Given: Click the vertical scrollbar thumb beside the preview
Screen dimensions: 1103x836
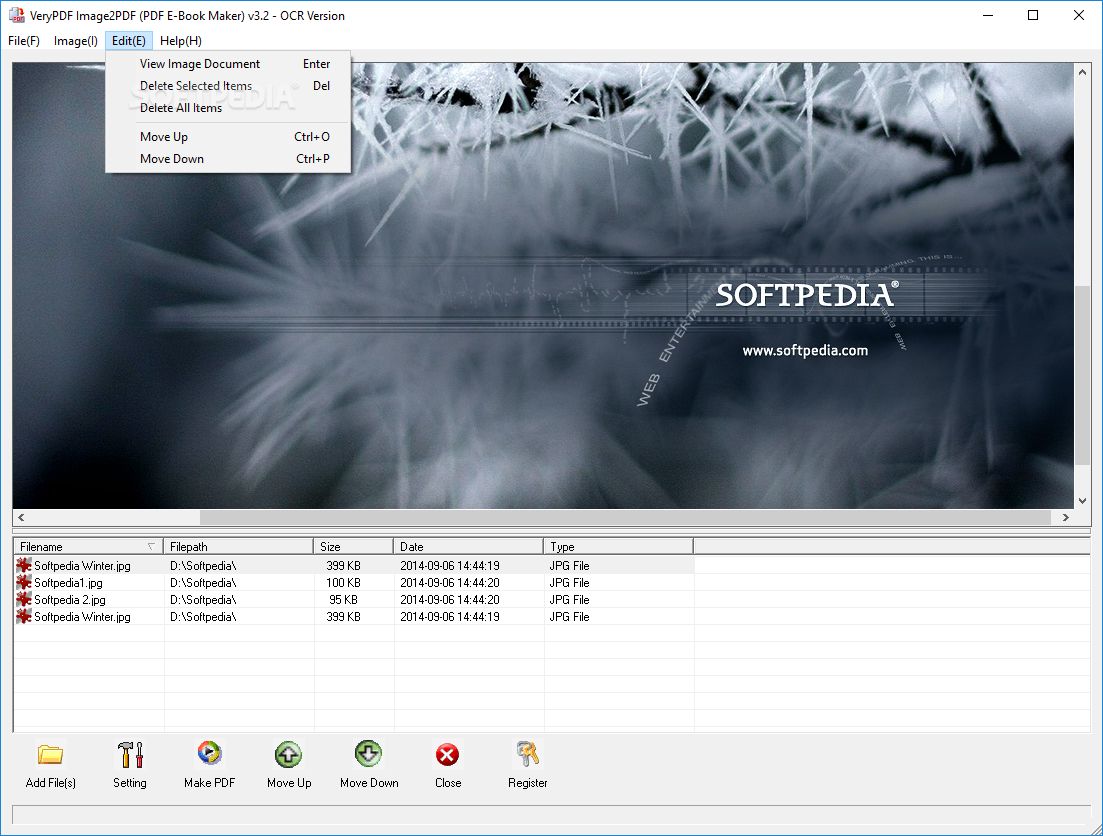Looking at the screenshot, I should (1083, 375).
